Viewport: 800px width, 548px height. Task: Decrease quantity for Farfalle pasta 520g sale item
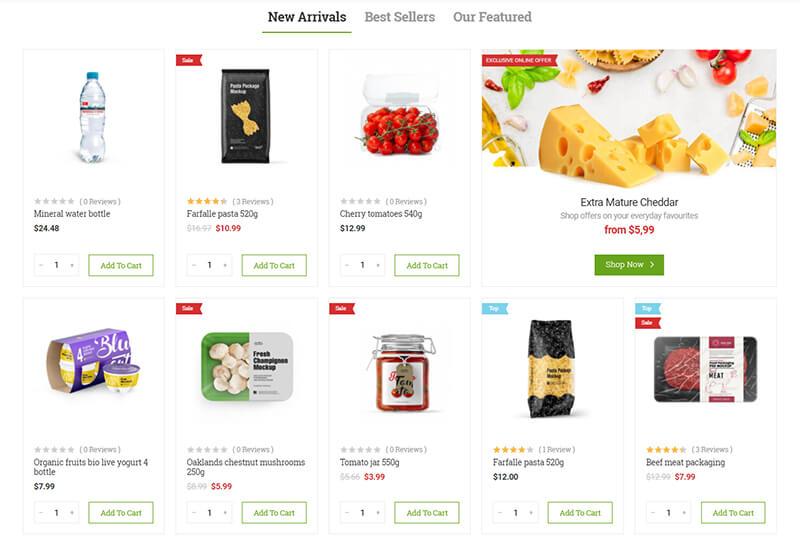click(x=194, y=265)
